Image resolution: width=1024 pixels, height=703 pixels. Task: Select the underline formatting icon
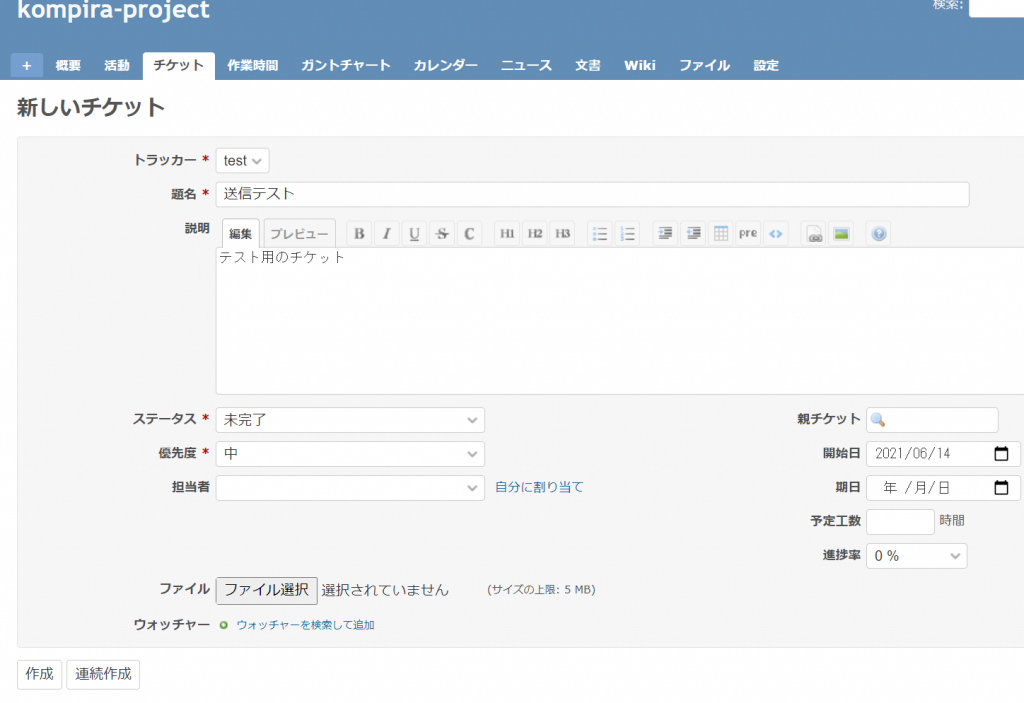[x=414, y=233]
